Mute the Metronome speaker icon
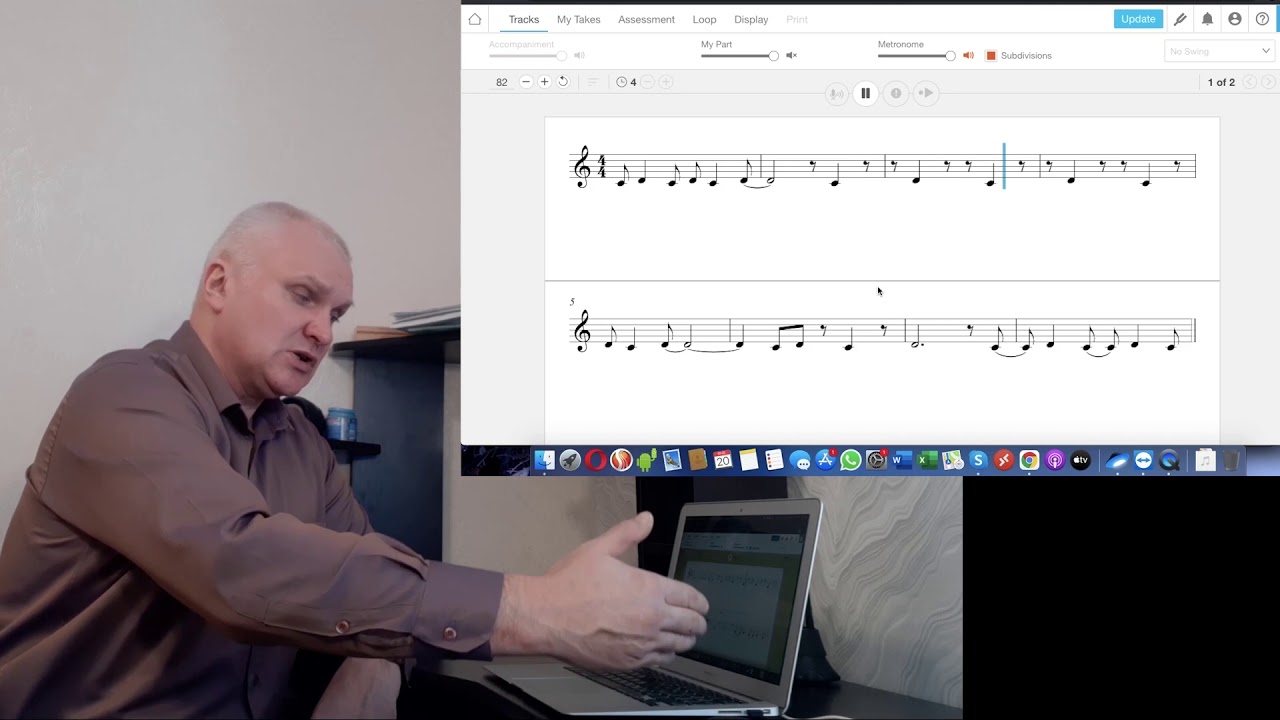This screenshot has width=1280, height=720. point(968,56)
